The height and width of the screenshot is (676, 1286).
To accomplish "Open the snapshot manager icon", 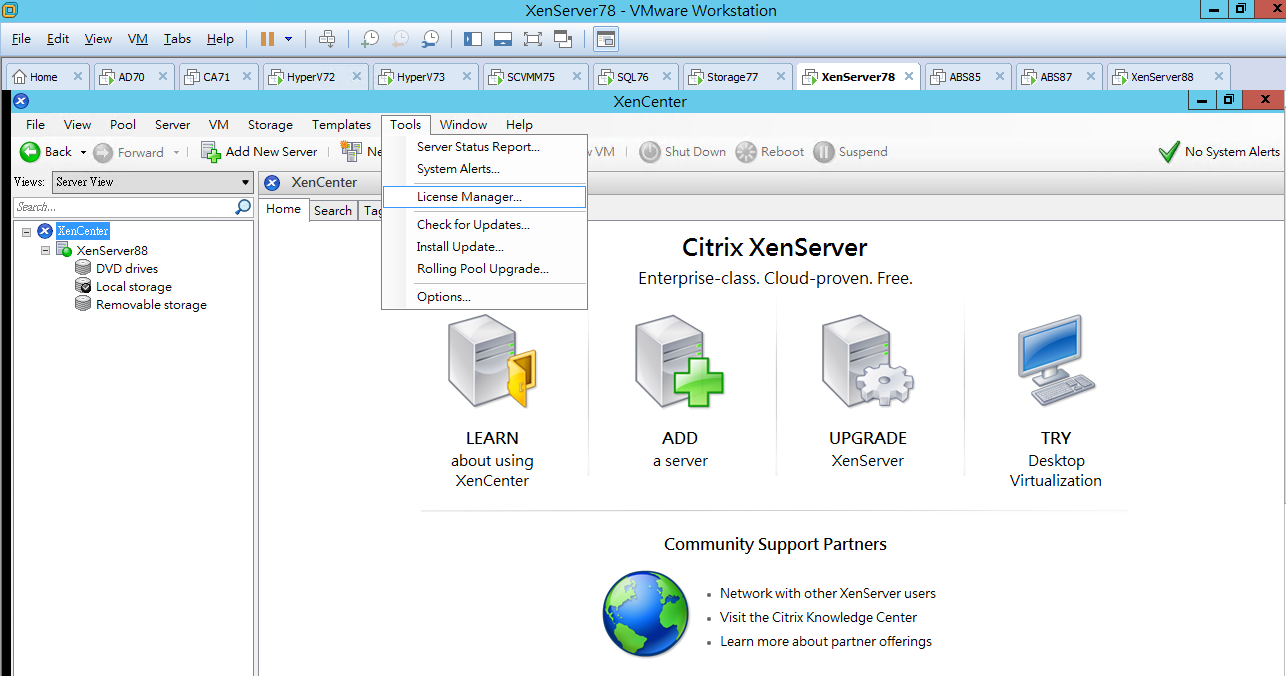I will [430, 39].
